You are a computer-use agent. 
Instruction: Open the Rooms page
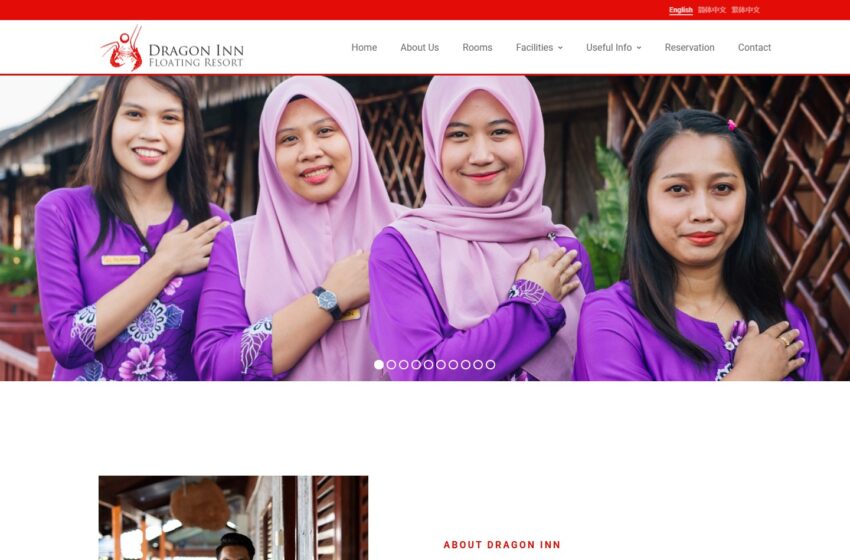(477, 48)
